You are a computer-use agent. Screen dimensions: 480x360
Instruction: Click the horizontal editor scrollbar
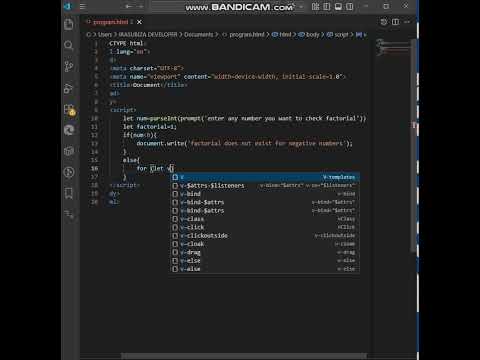[x=245, y=356]
